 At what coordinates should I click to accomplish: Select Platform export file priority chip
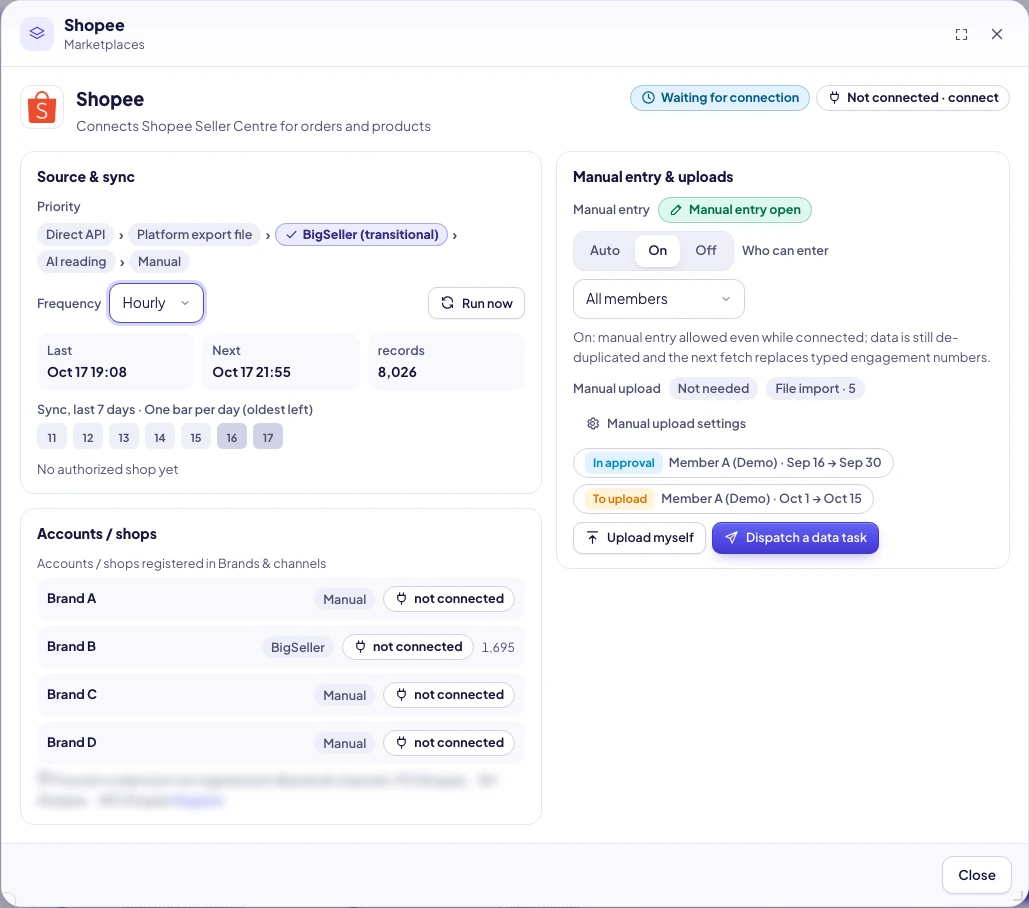tap(194, 235)
